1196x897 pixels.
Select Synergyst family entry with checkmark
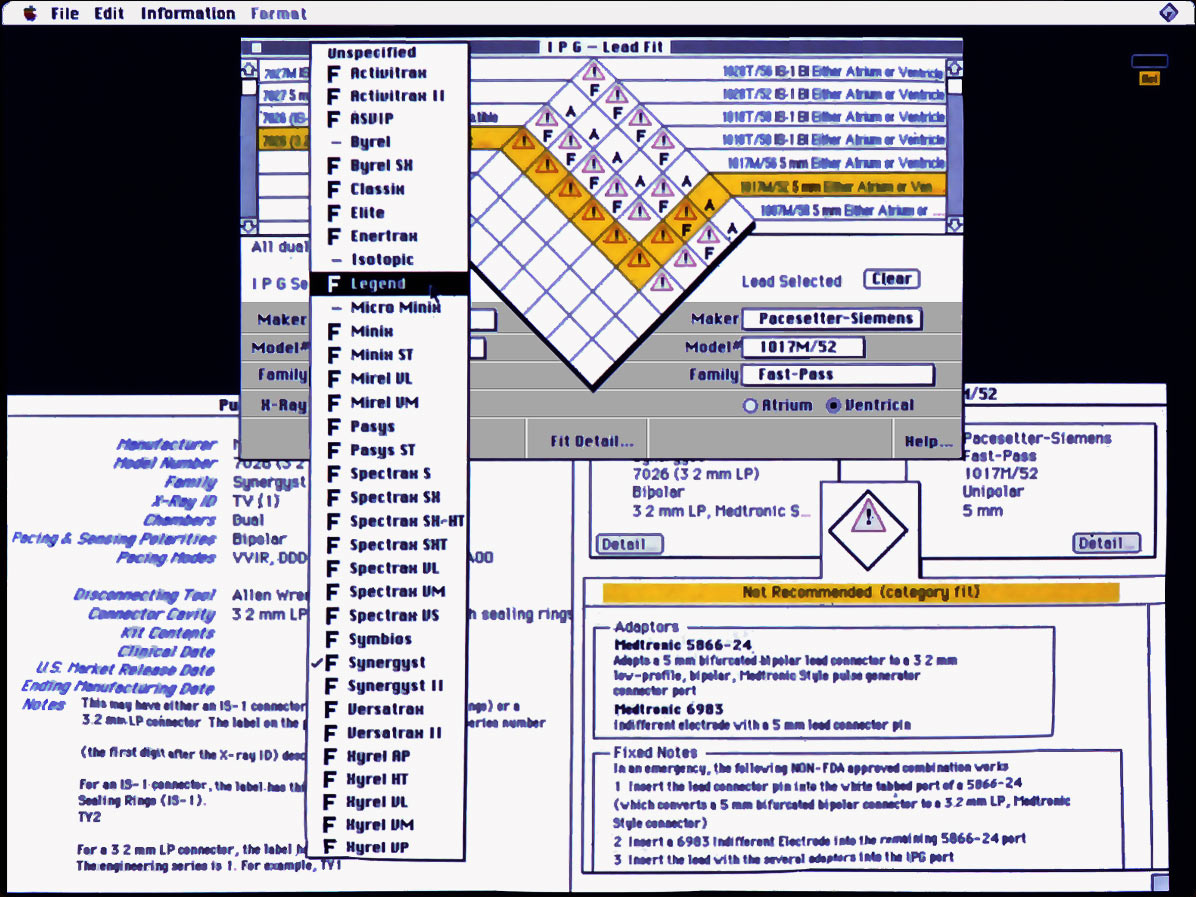pos(389,663)
